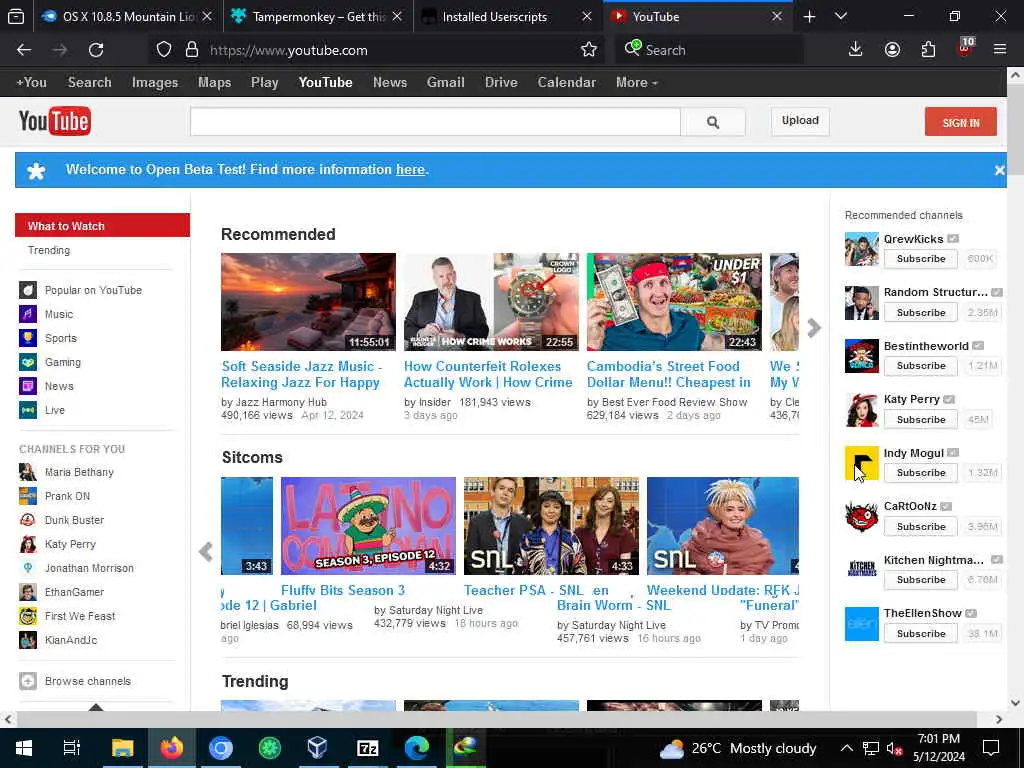
Task: Subscribe to Random Structure channel
Action: [x=921, y=313]
